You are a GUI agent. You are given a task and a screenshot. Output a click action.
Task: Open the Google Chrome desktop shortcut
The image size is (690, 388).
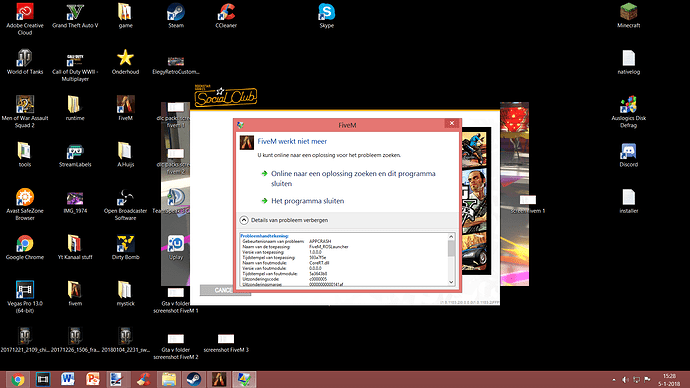point(25,247)
